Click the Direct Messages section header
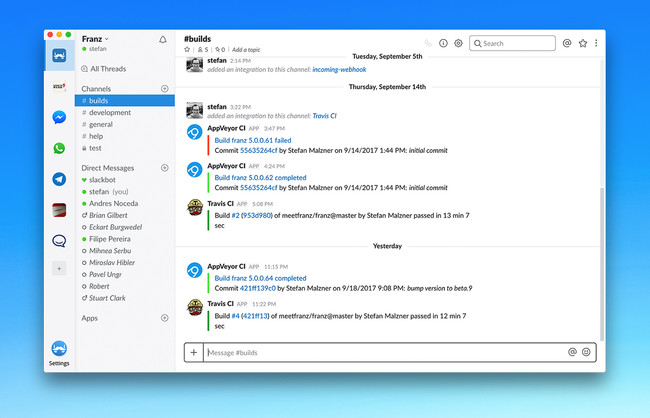 tap(108, 168)
